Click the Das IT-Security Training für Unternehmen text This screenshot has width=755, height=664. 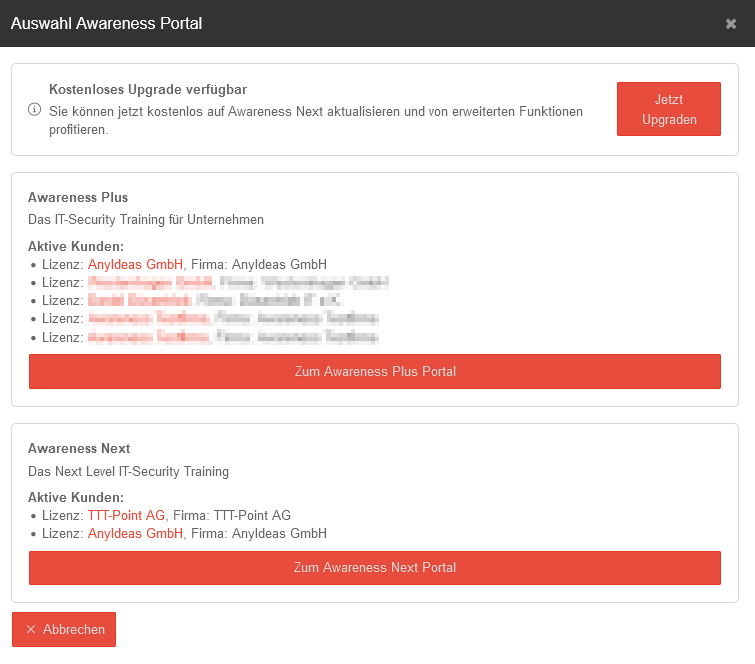pyautogui.click(x=146, y=219)
